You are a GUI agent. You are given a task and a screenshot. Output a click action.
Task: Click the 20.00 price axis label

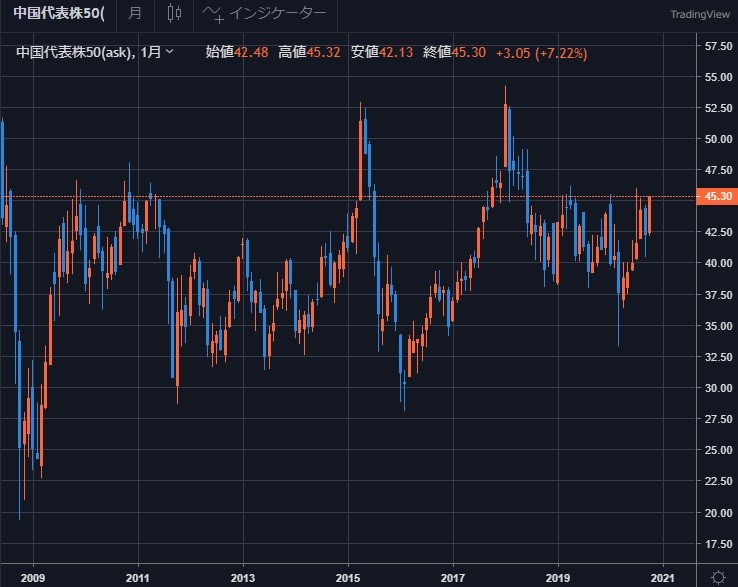click(x=718, y=513)
